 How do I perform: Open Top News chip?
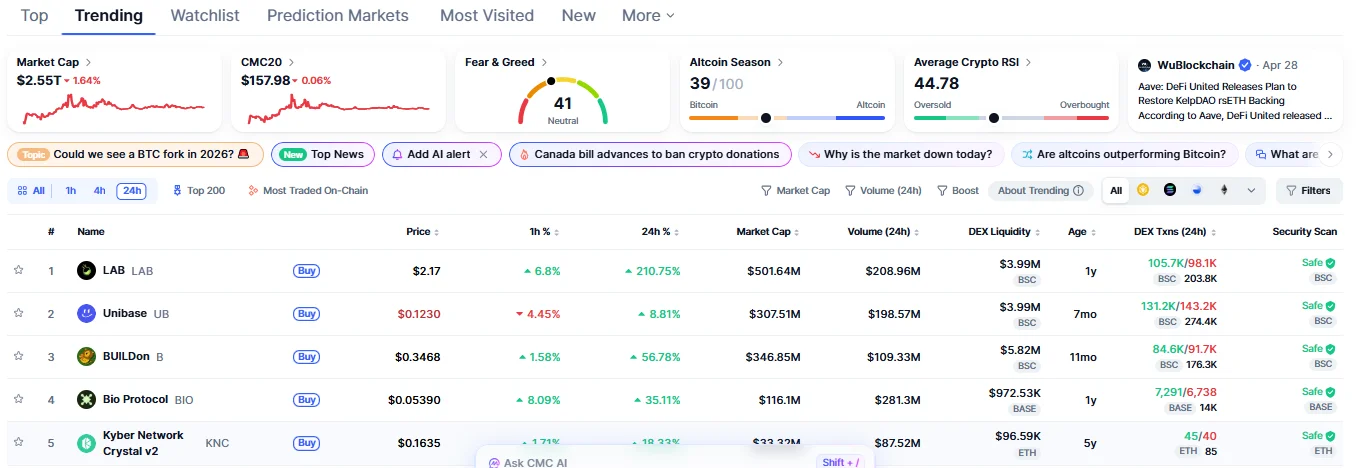coord(323,154)
